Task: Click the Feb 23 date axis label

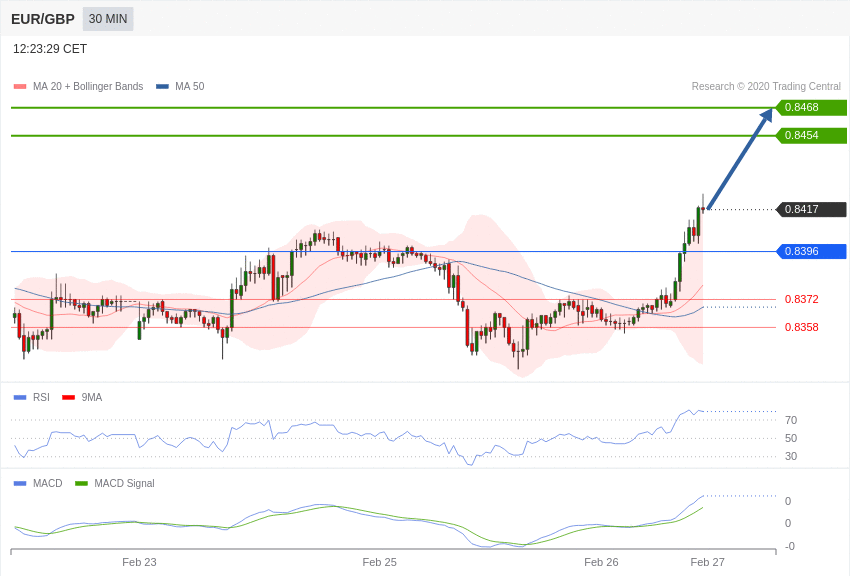Action: [139, 562]
